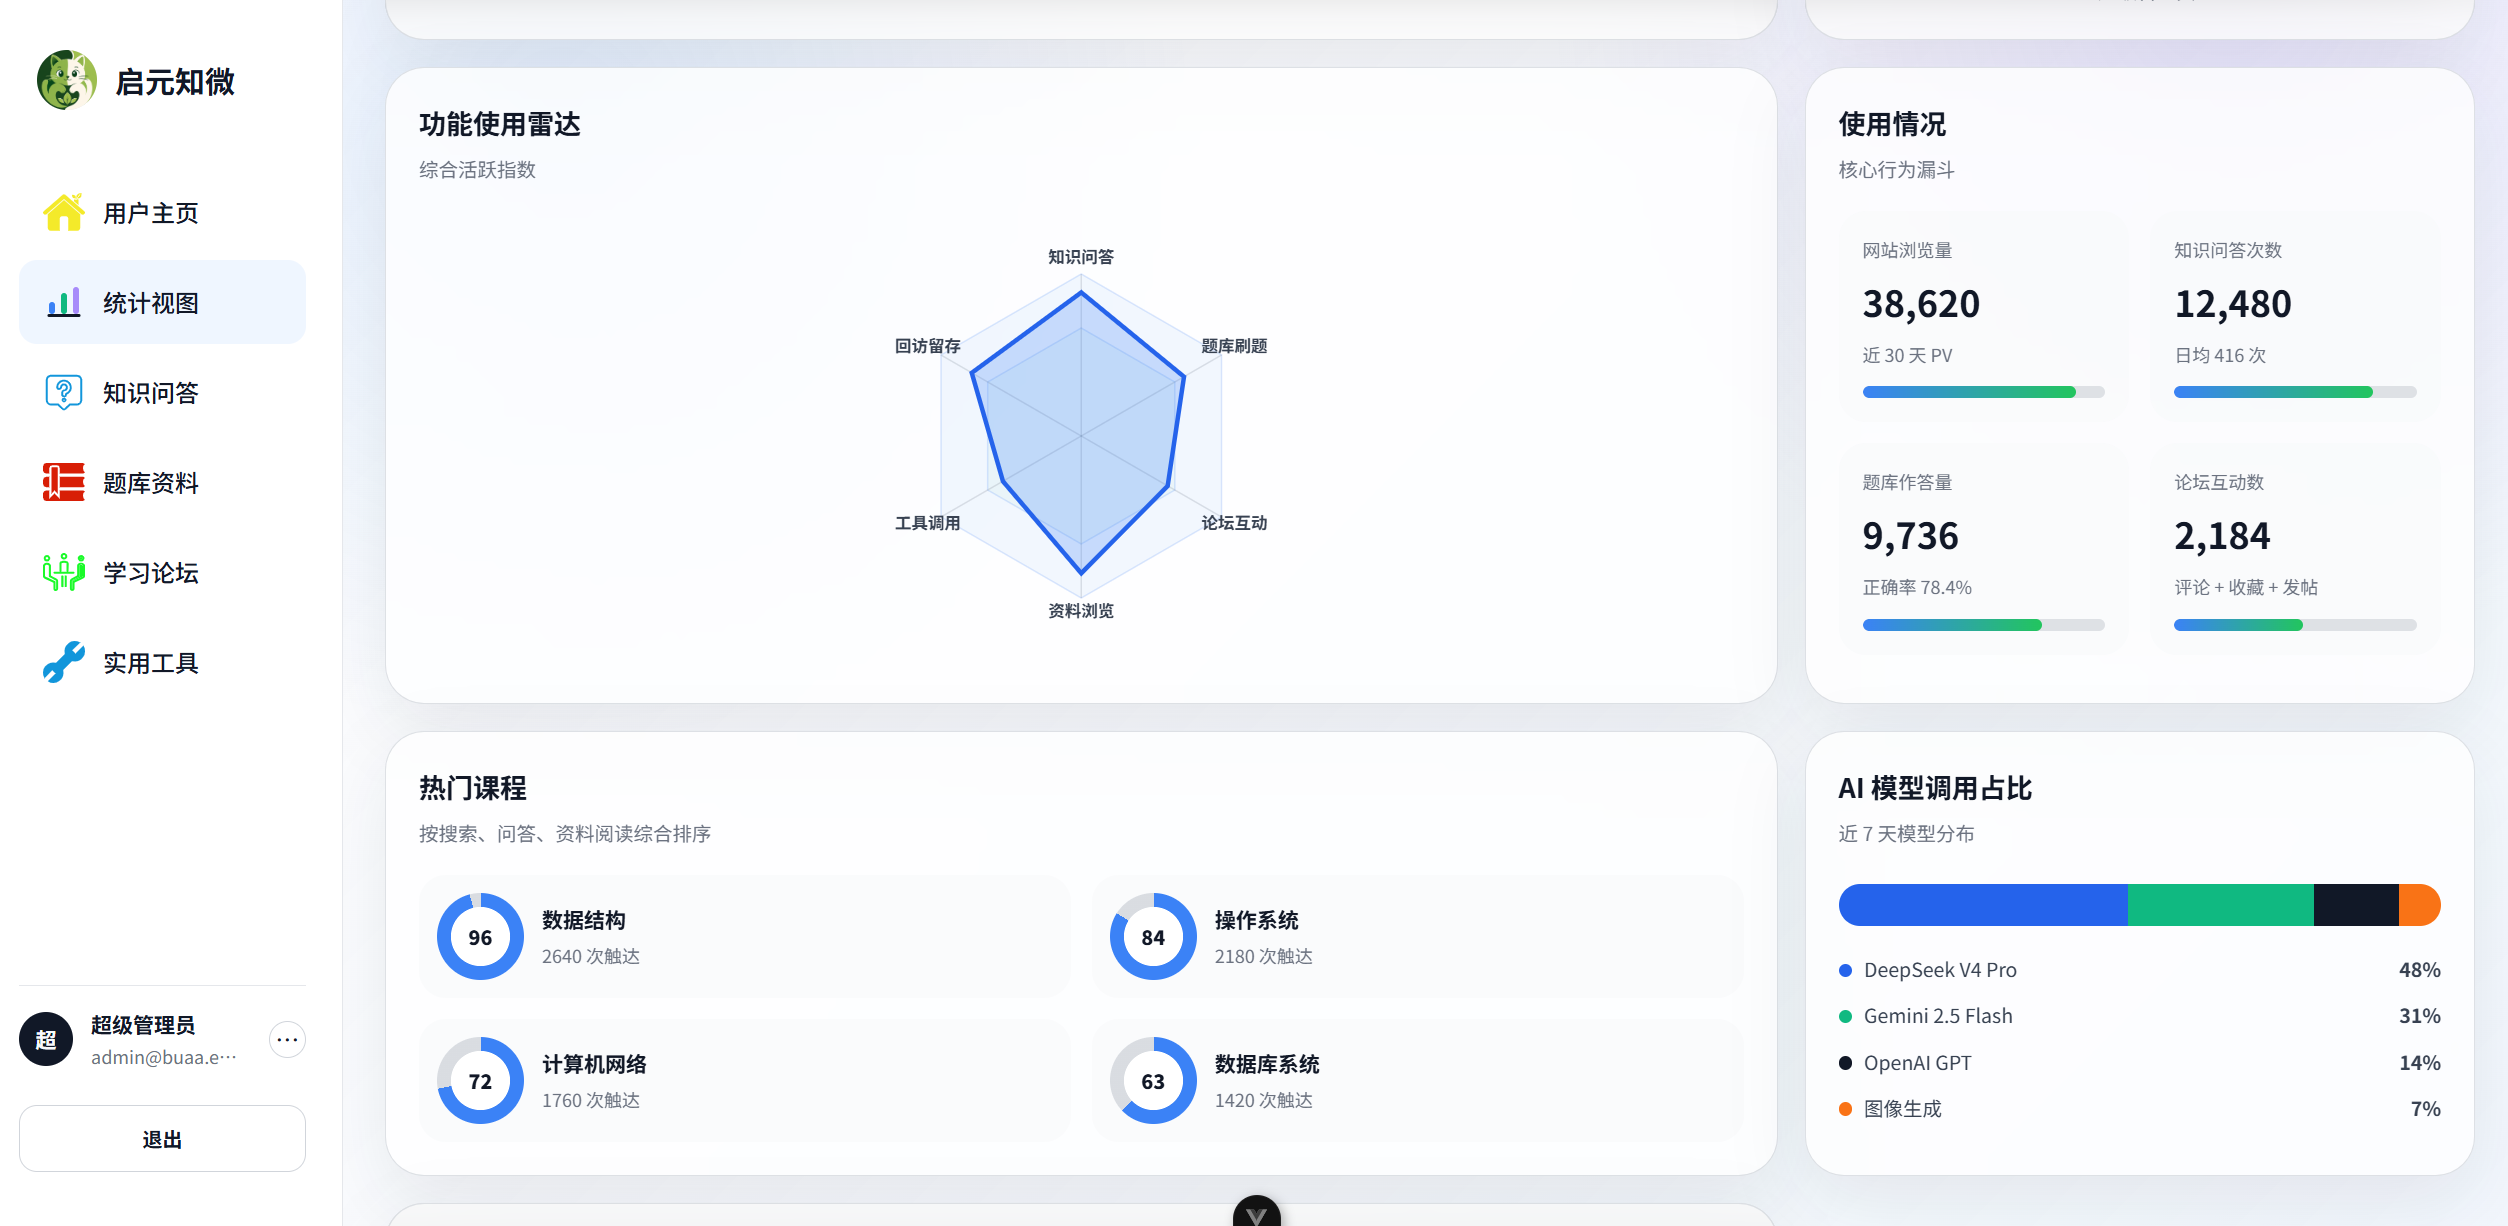The height and width of the screenshot is (1226, 2508).
Task: Click the 63 score ring for 数据库系统
Action: (1153, 1081)
